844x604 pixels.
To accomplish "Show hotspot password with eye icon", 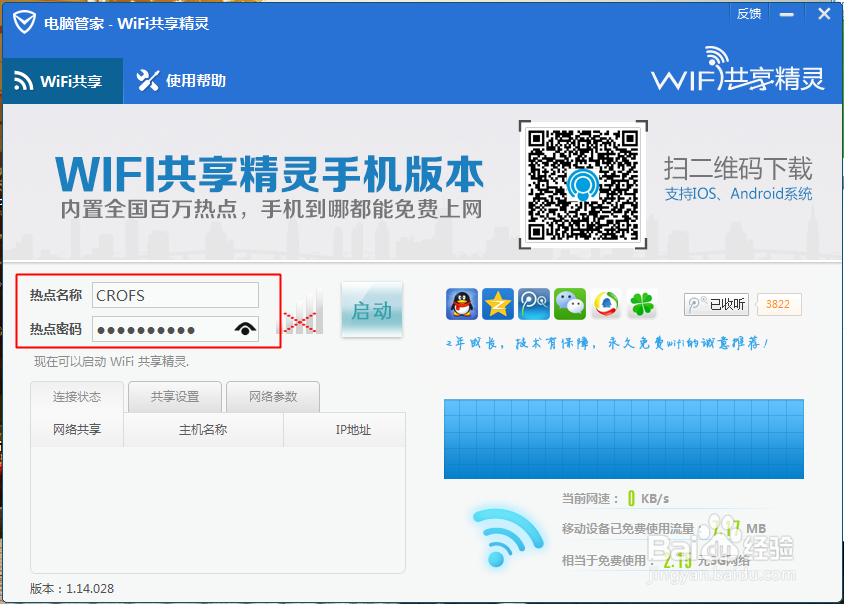I will (245, 328).
